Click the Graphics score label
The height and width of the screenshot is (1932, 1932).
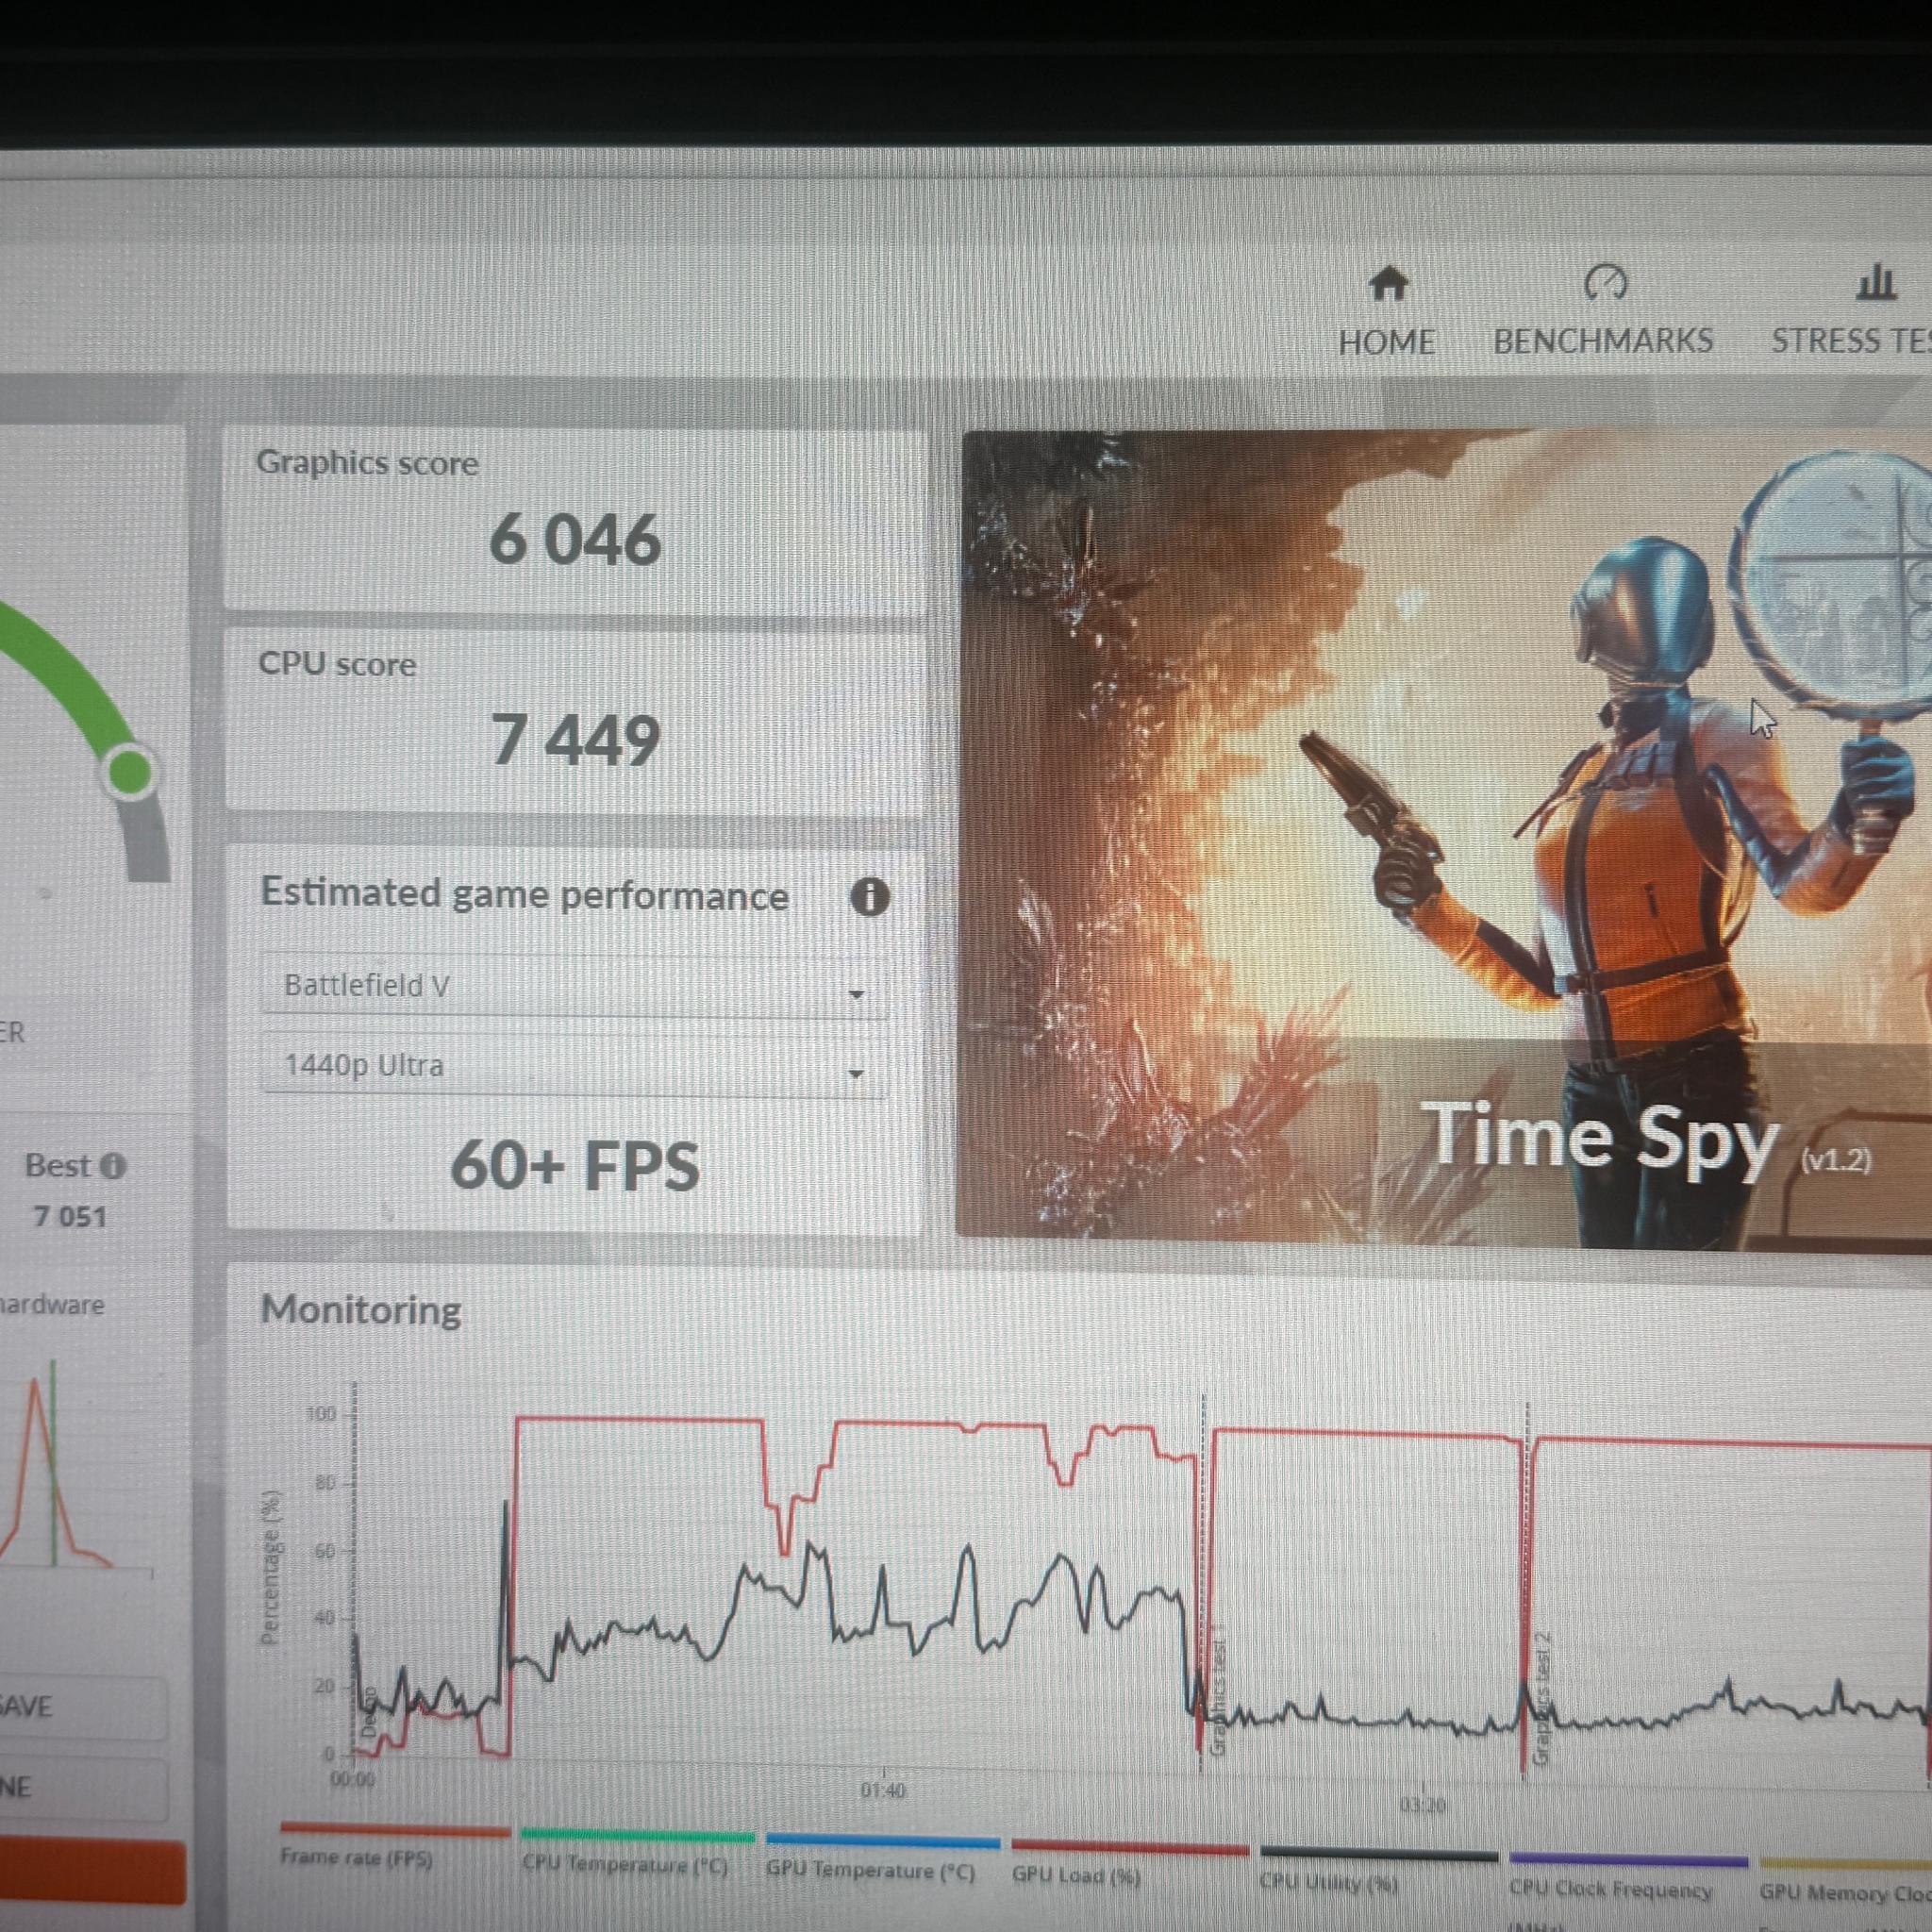pyautogui.click(x=367, y=462)
